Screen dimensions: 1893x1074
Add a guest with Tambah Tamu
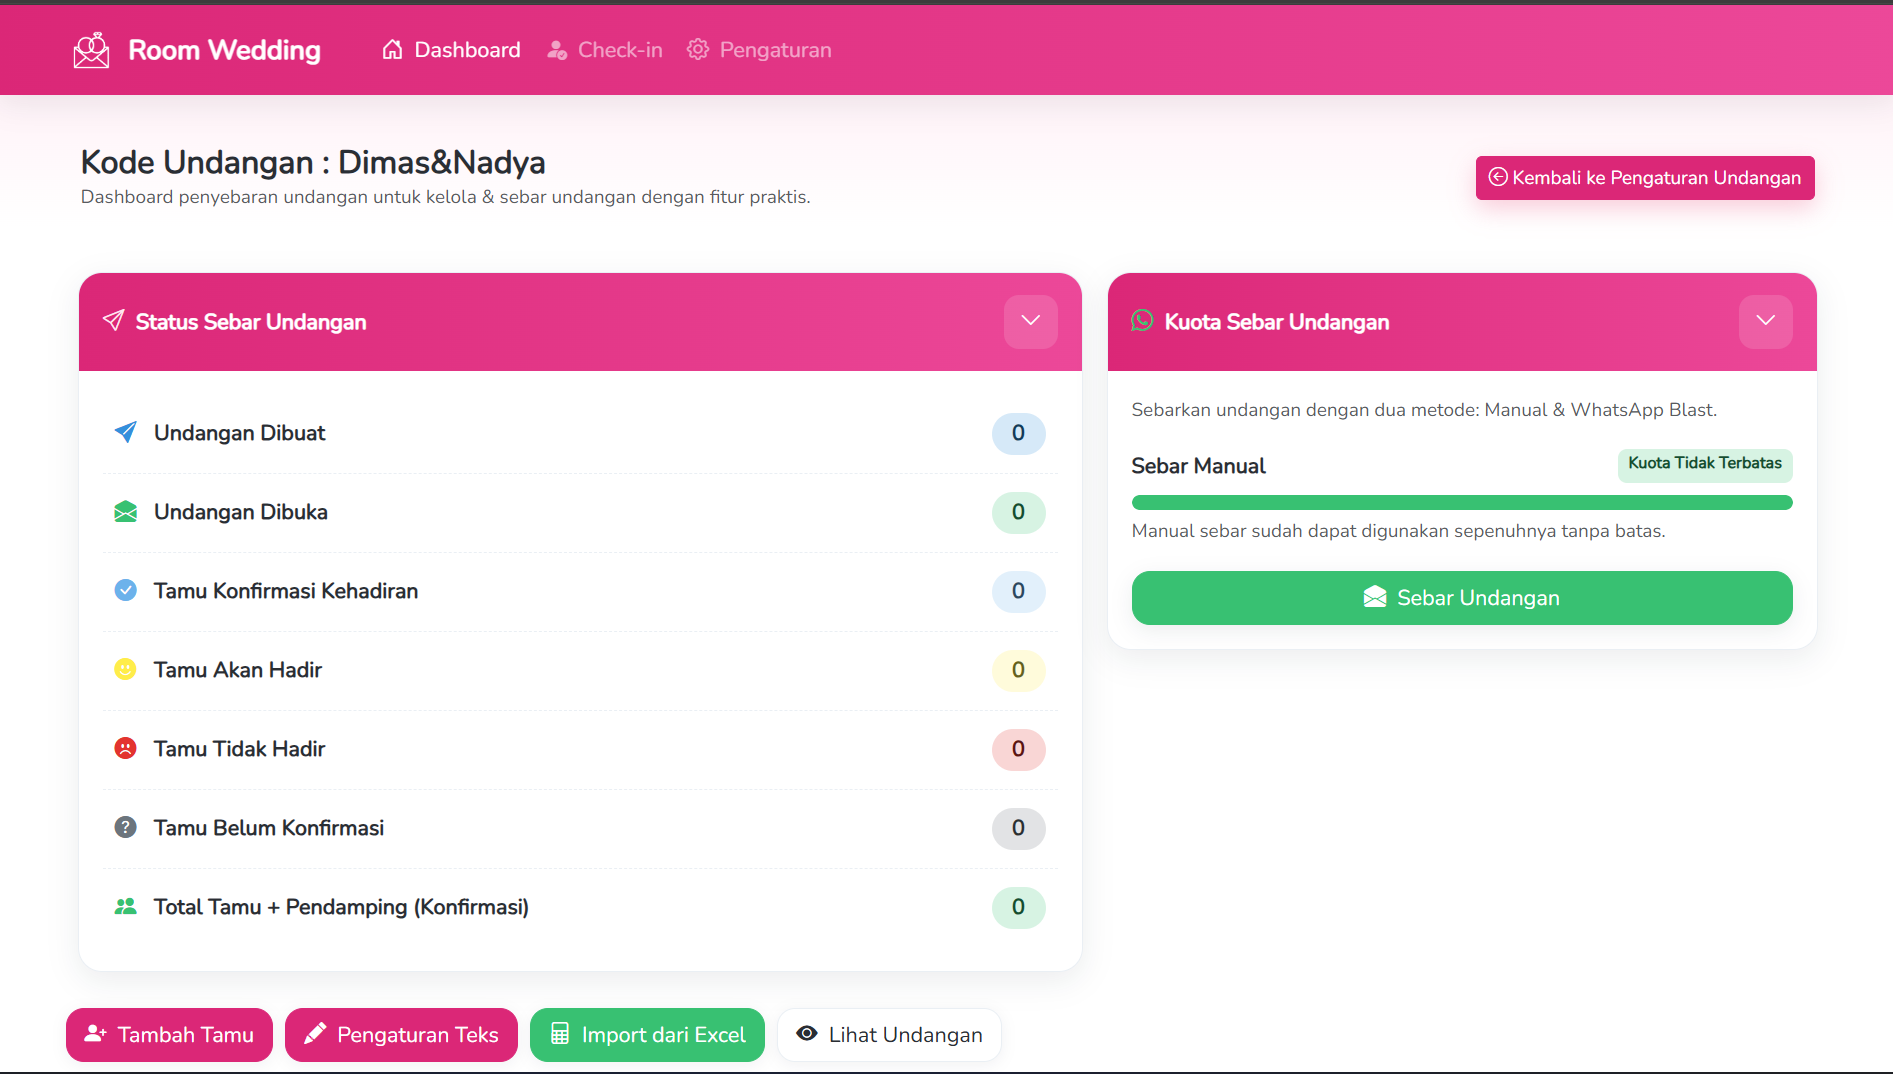point(169,1034)
